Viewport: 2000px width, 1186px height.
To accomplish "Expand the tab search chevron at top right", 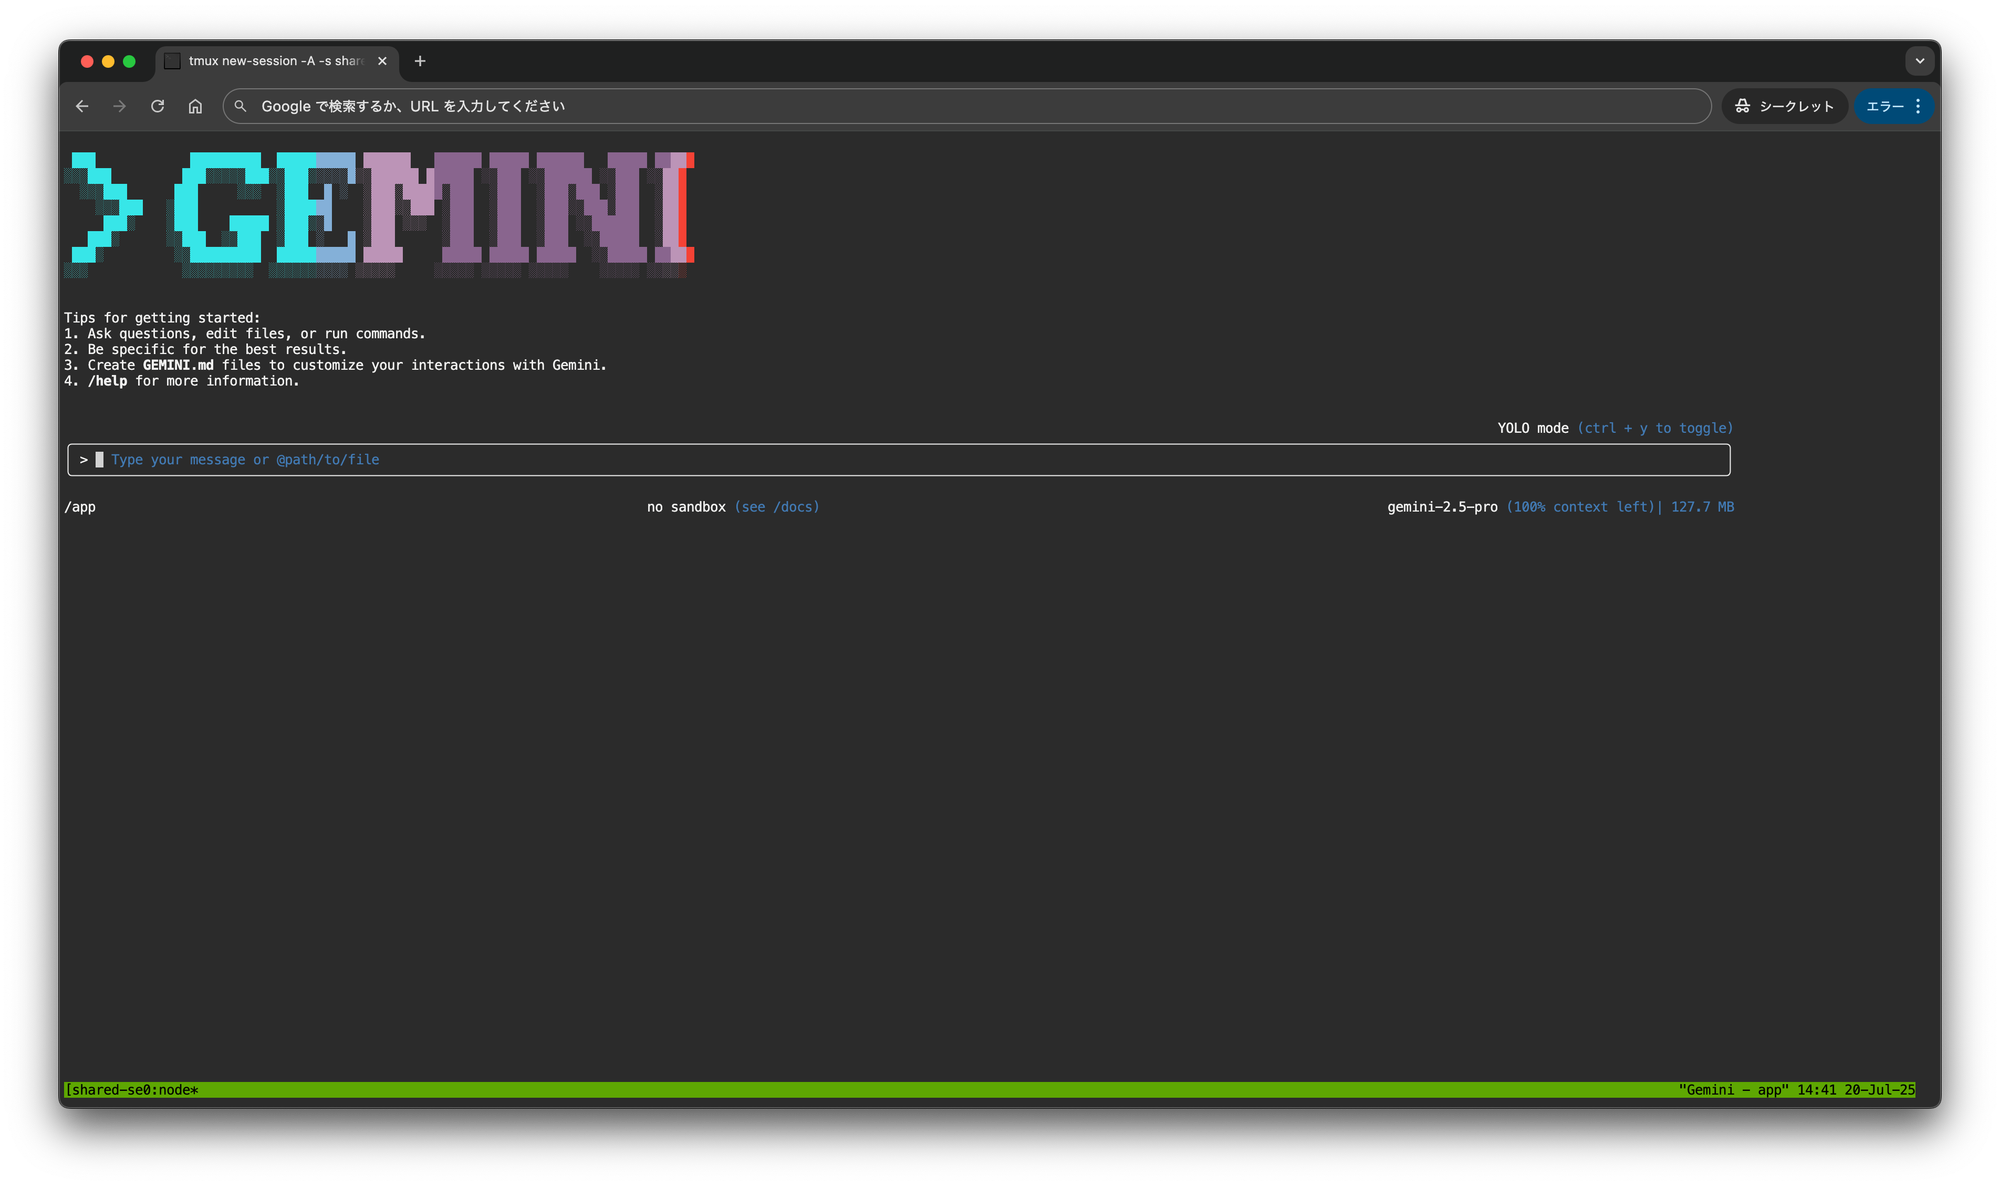I will pyautogui.click(x=1919, y=61).
